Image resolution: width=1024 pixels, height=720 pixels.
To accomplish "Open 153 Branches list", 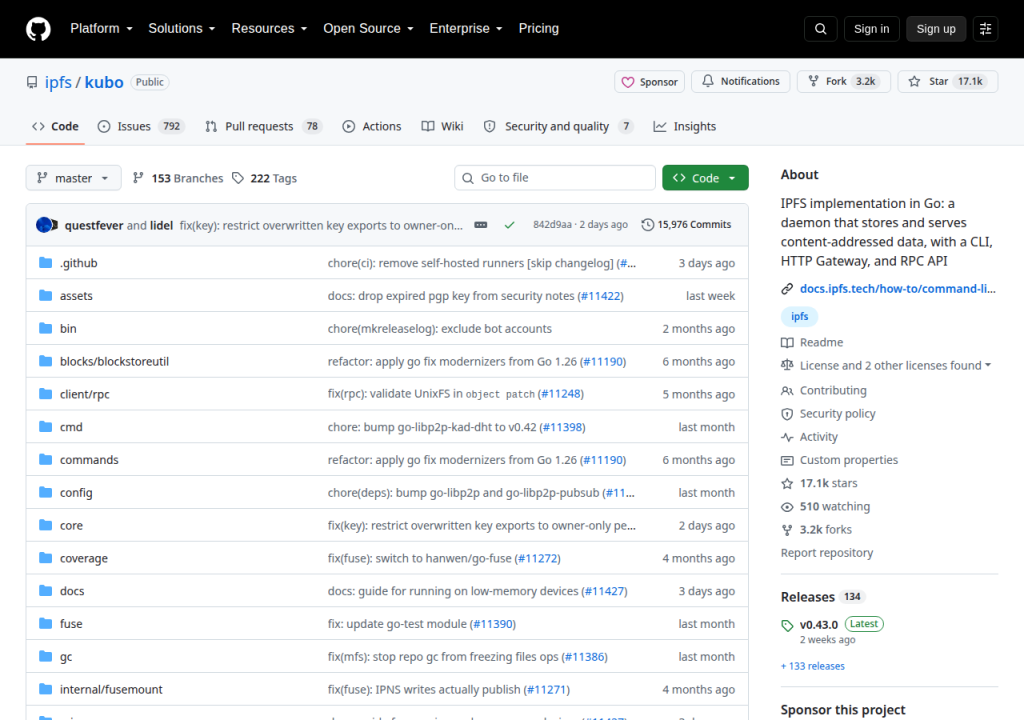I will 178,178.
